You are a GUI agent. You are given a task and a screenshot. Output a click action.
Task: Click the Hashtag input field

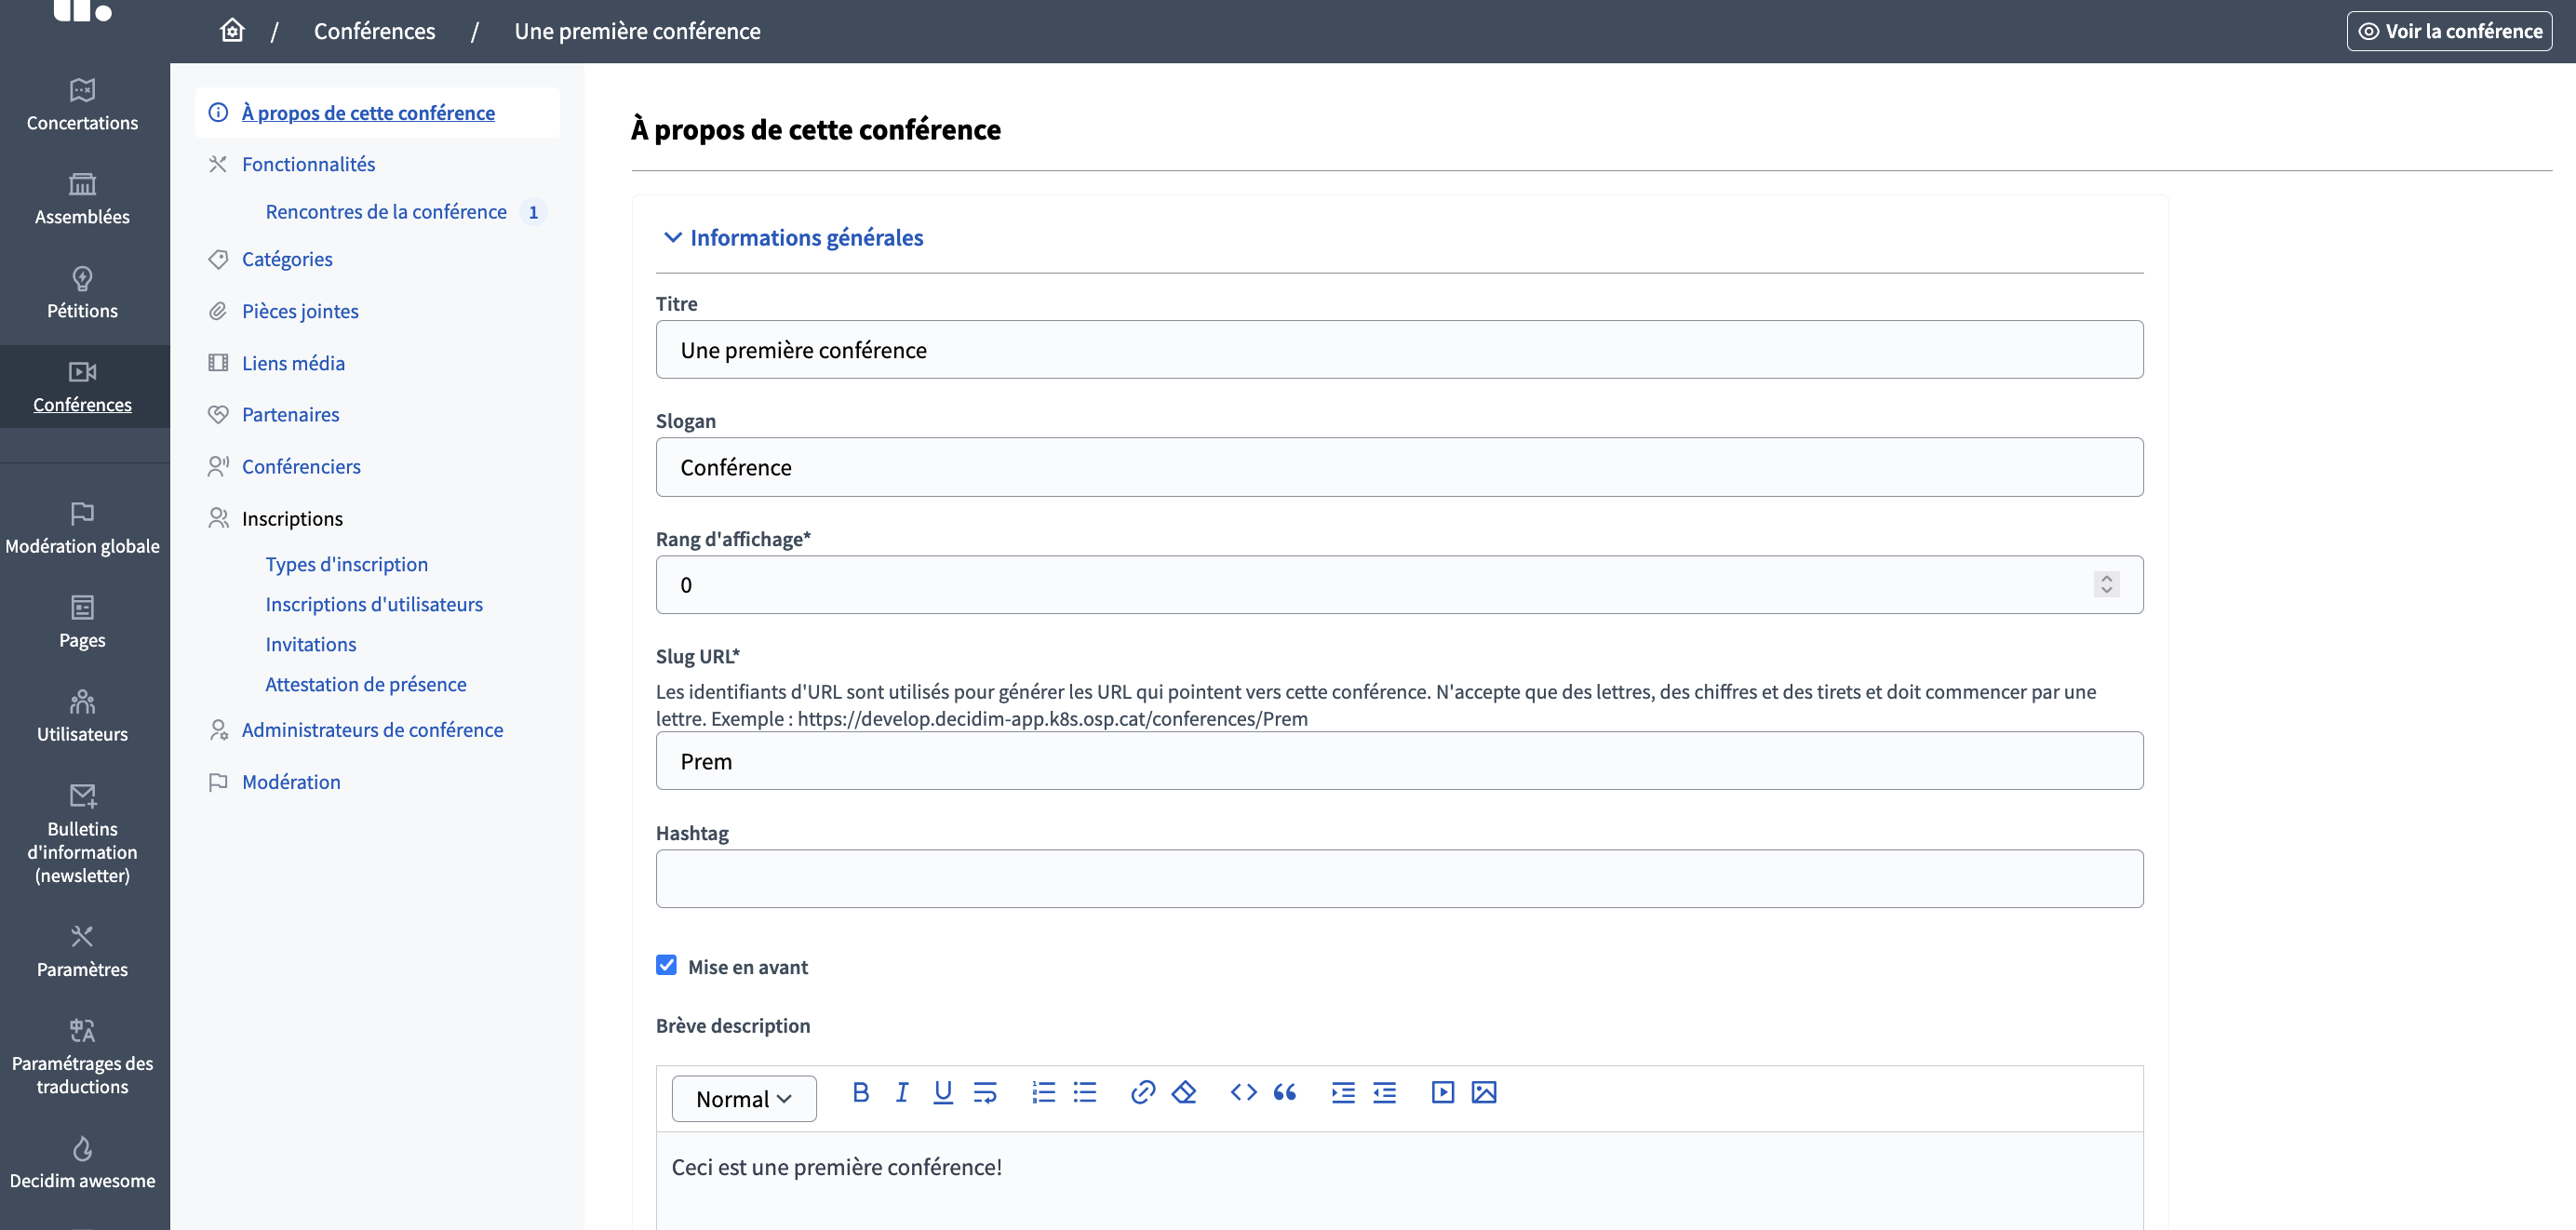pyautogui.click(x=1399, y=879)
